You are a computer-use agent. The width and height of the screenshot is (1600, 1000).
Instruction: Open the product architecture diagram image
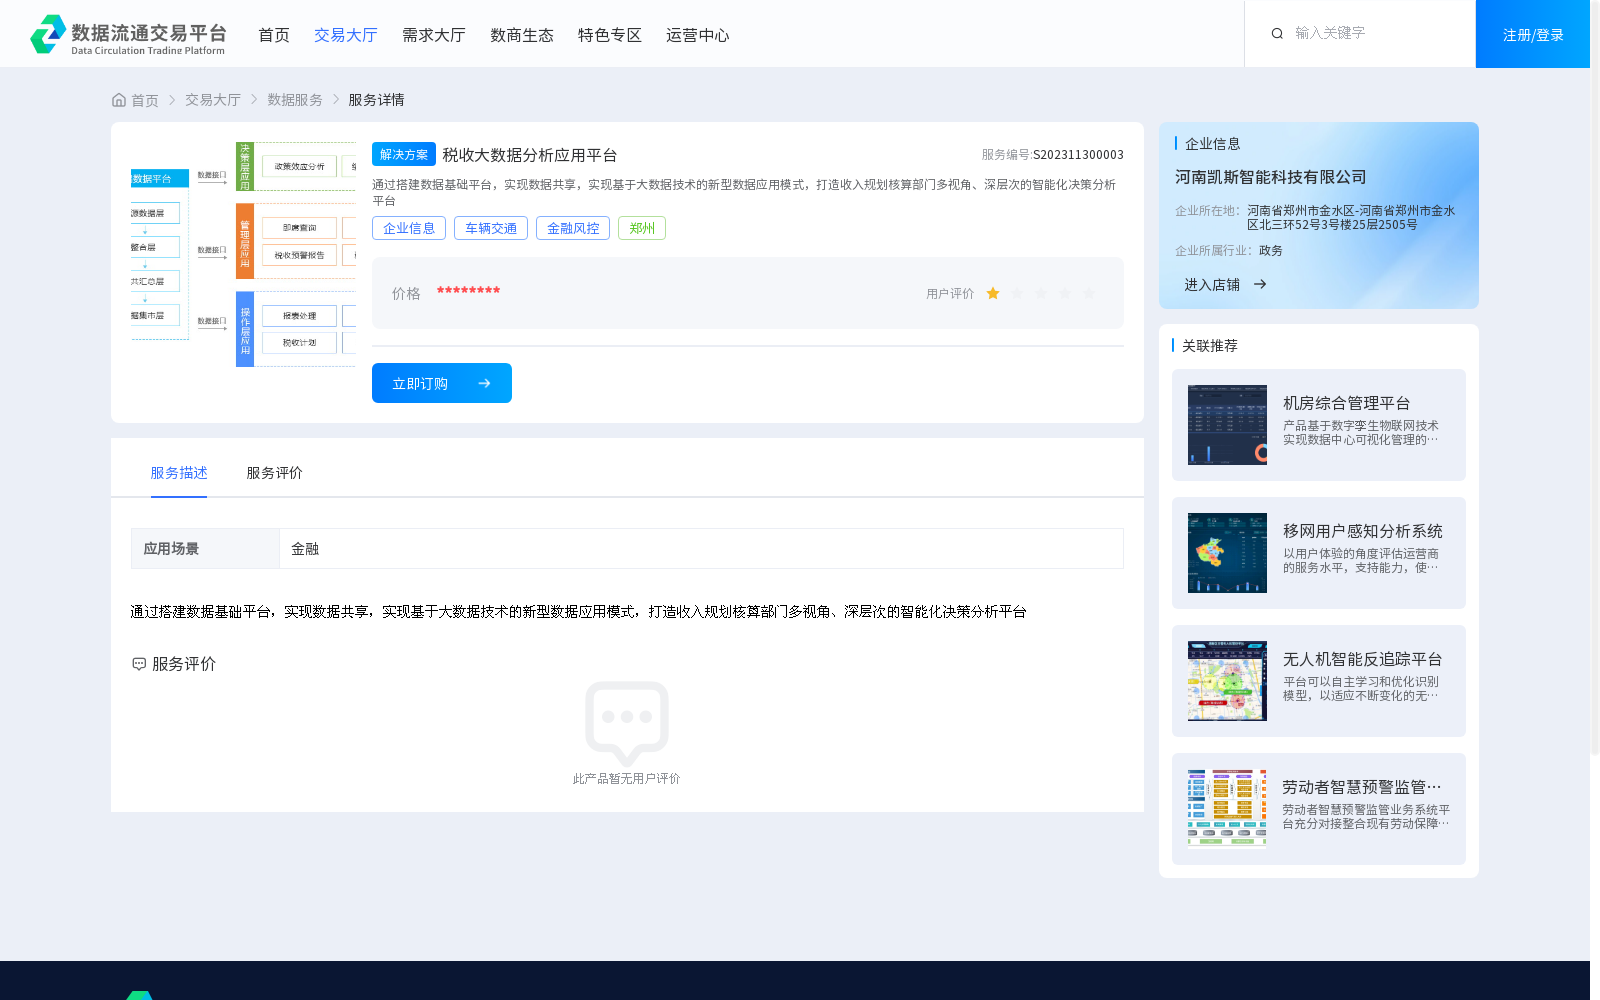pos(243,254)
